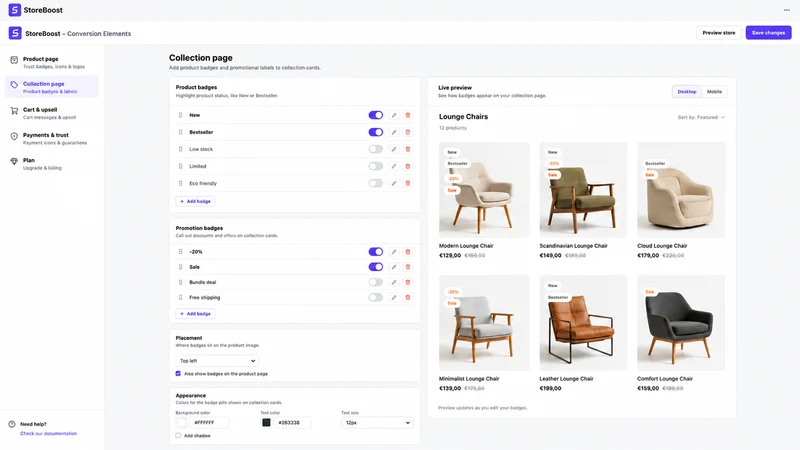Screen dimensions: 800x450
Task: Check the Add shadow checkbox
Action: tap(178, 436)
